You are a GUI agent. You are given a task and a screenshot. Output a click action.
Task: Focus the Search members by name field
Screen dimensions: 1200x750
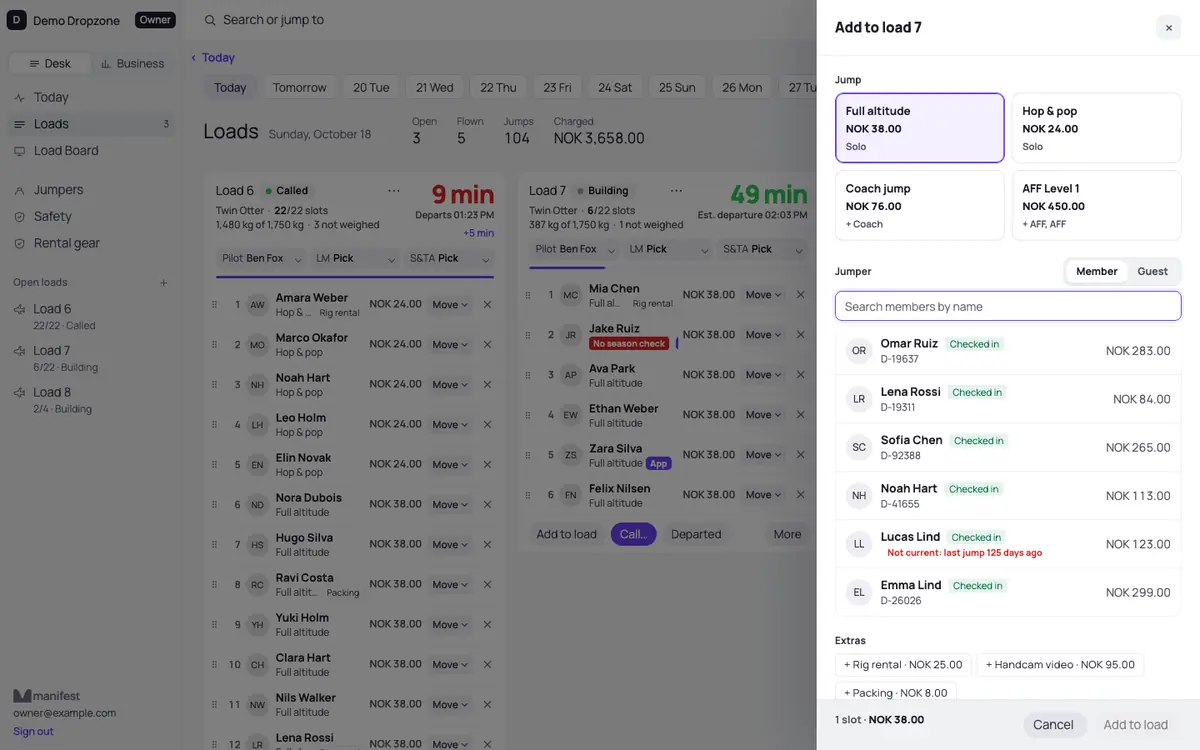pyautogui.click(x=1008, y=306)
